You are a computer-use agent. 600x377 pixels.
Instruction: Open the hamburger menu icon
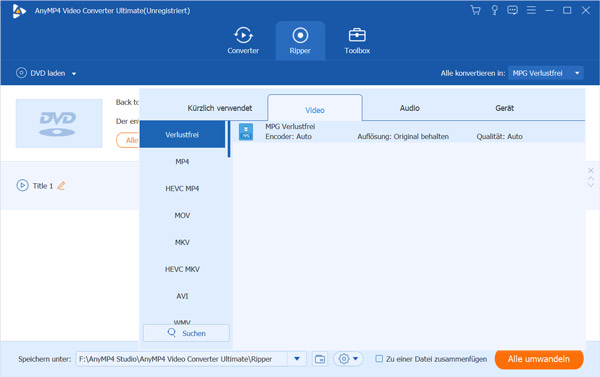pyautogui.click(x=531, y=10)
